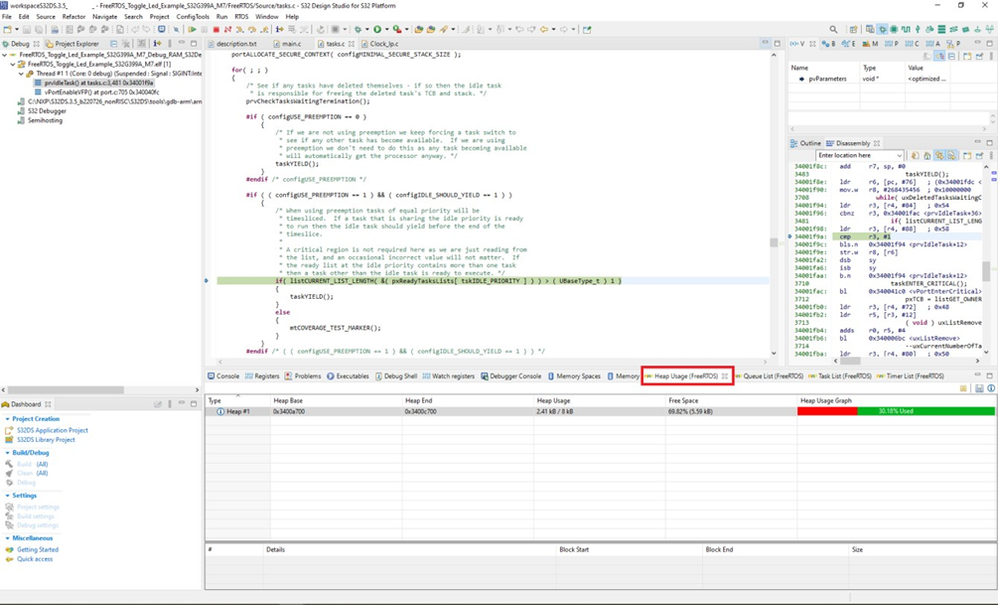The height and width of the screenshot is (605, 998).
Task: Switch to the Debug perspective icon
Action: [882, 29]
